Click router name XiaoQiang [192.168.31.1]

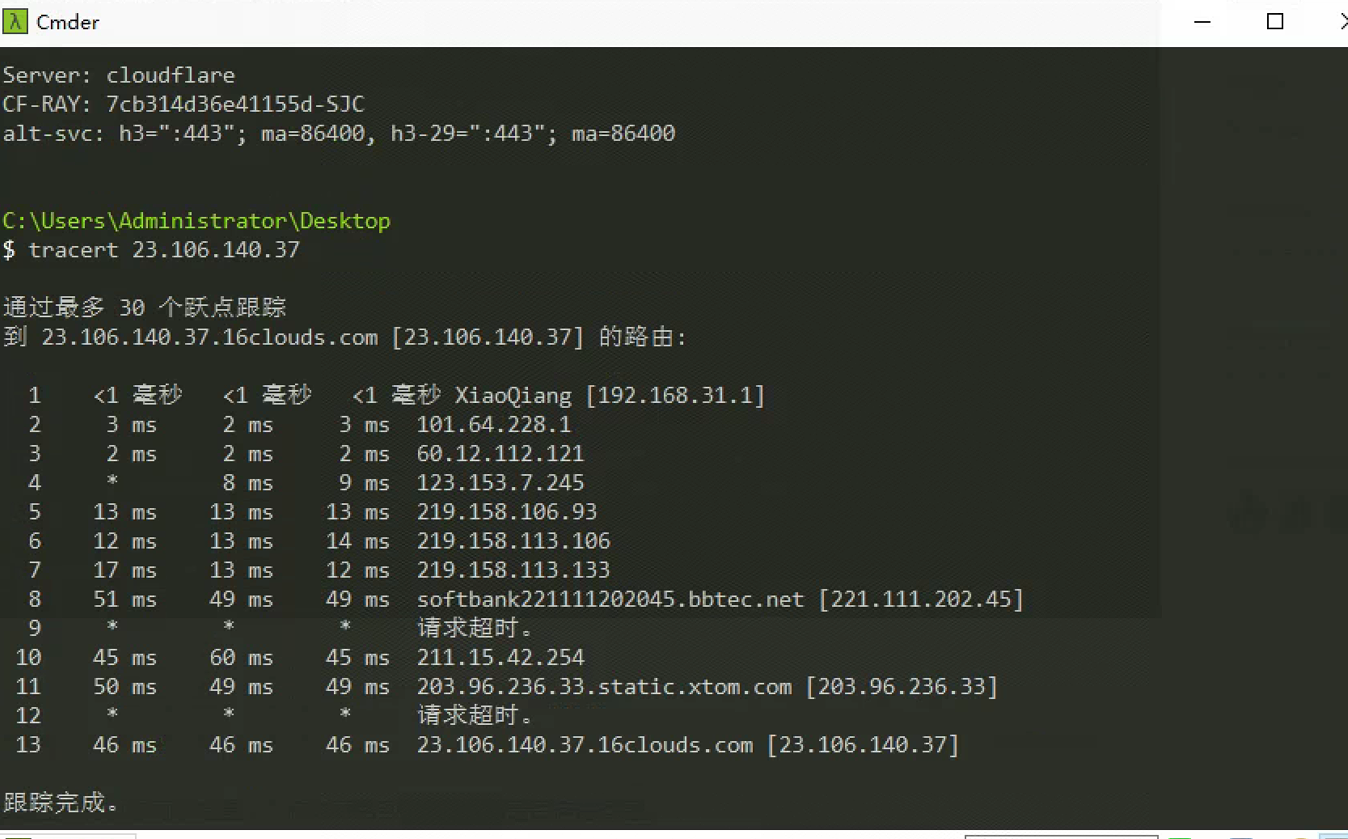tap(609, 394)
